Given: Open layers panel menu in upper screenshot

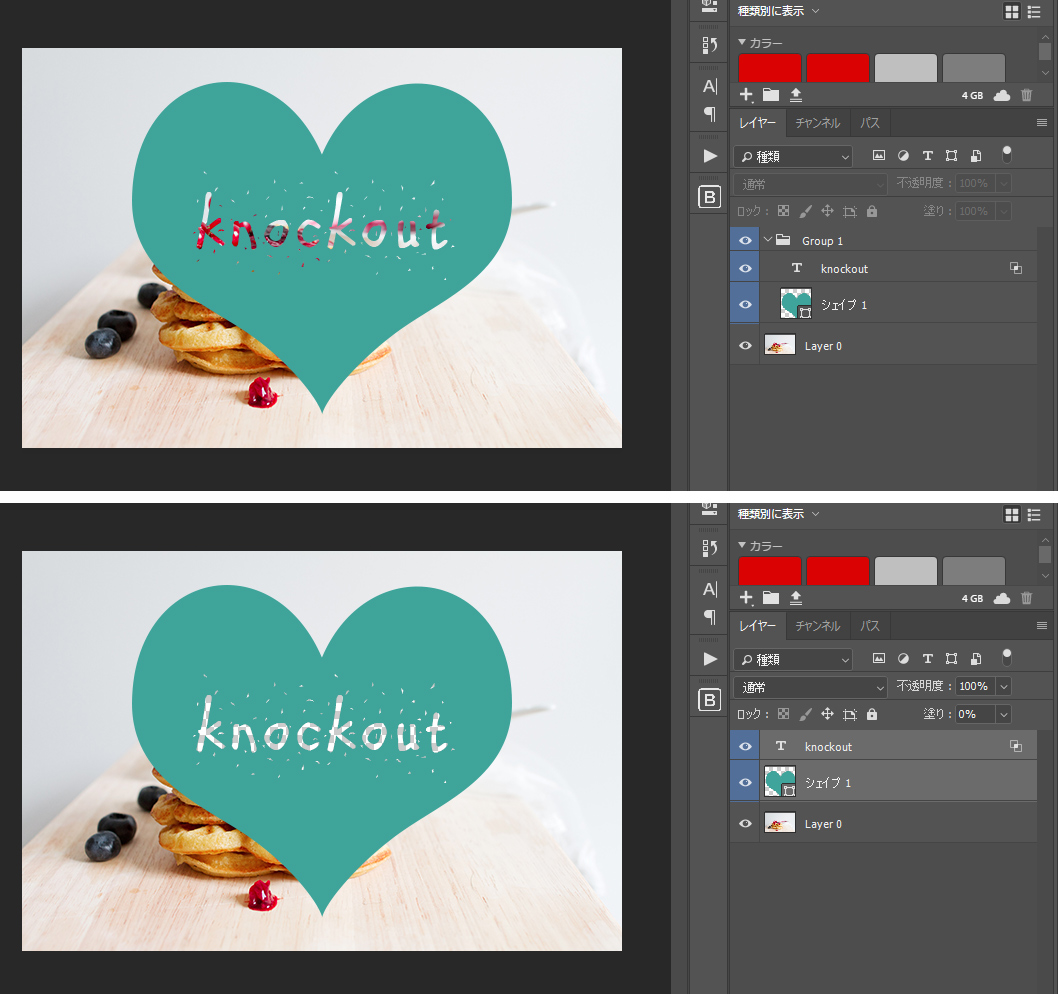Looking at the screenshot, I should (1042, 123).
